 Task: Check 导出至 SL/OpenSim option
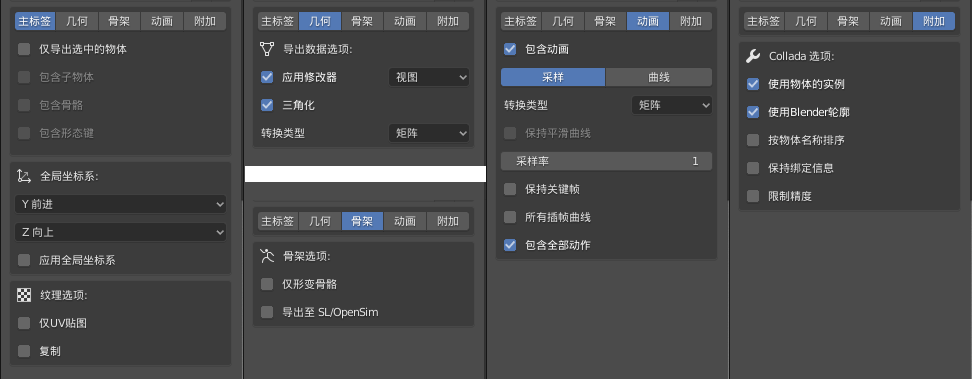click(267, 312)
